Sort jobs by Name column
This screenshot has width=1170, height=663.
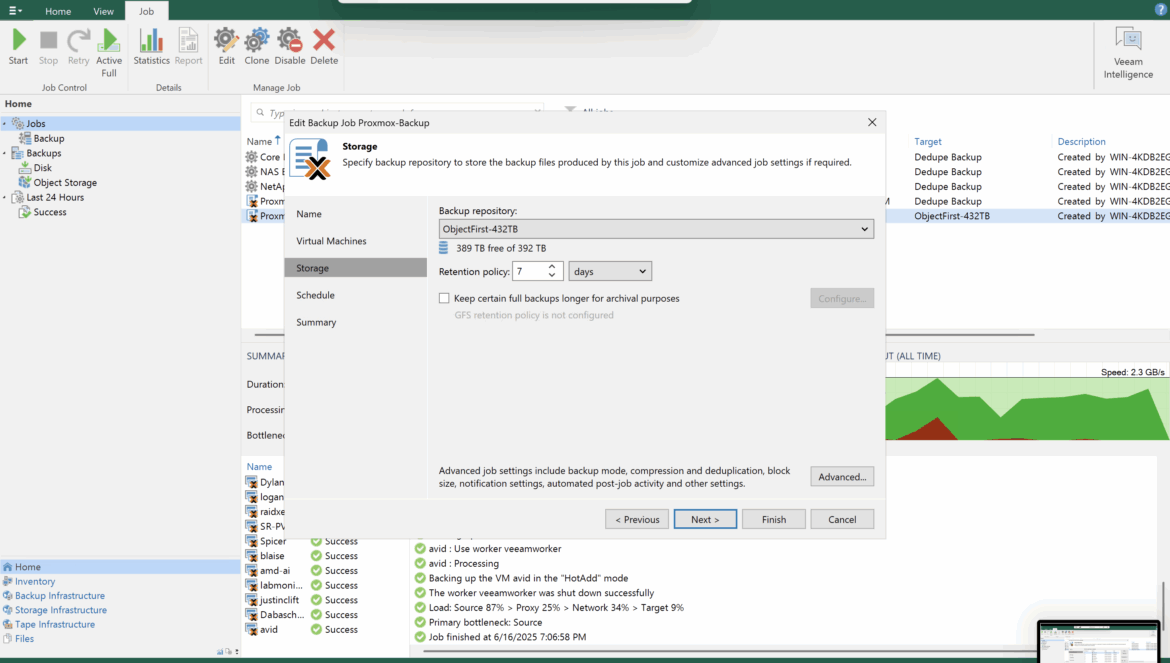click(260, 142)
